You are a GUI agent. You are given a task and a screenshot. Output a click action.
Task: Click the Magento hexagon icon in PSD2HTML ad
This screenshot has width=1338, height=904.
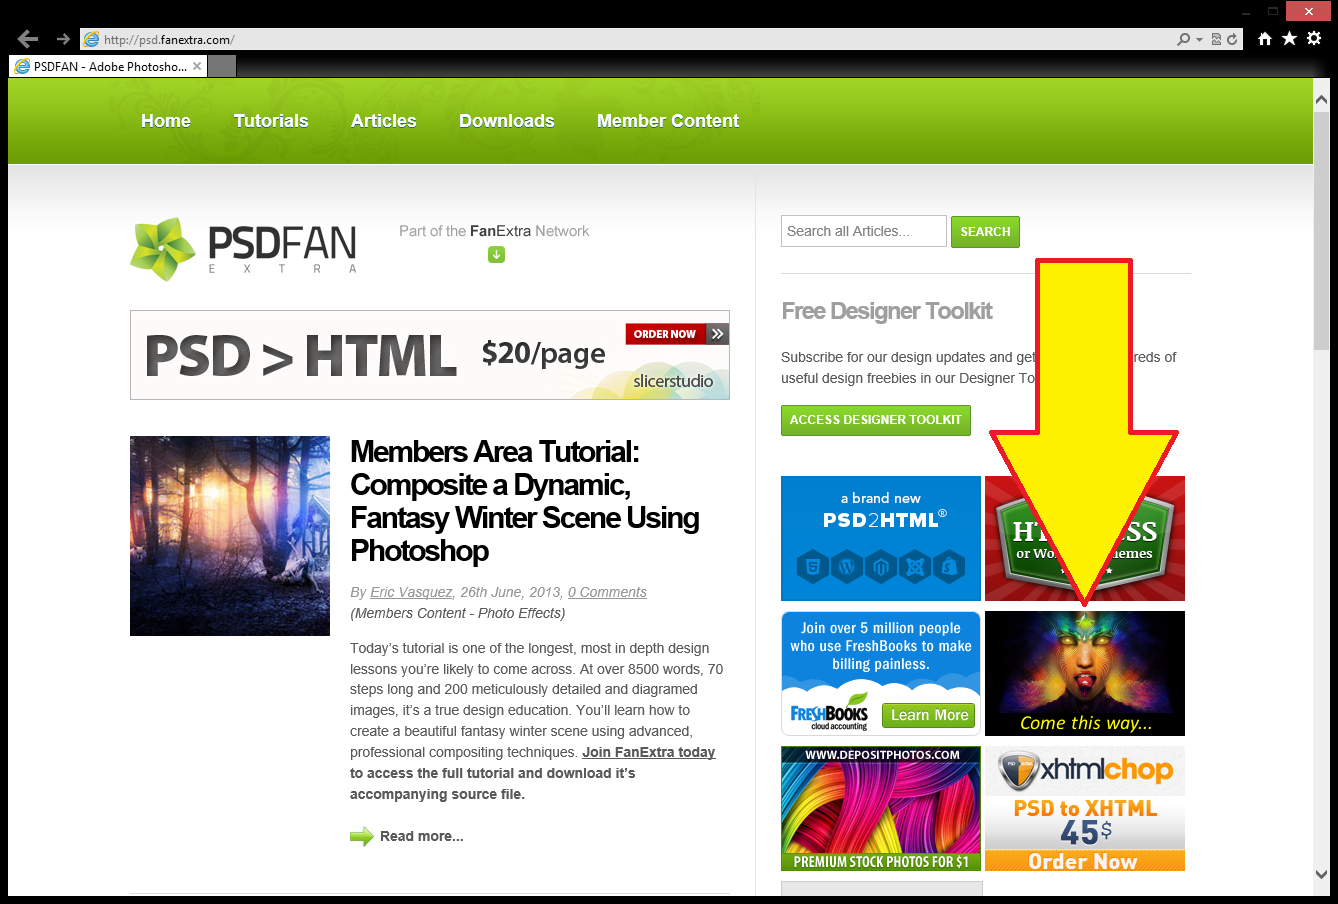(x=881, y=567)
